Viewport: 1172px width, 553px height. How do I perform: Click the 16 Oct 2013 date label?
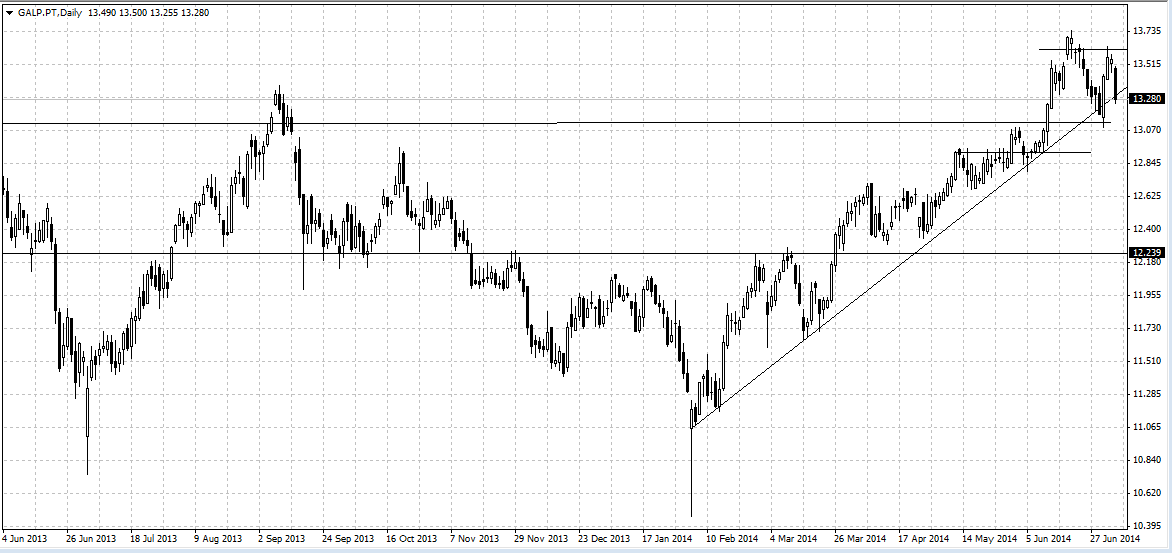tap(412, 538)
